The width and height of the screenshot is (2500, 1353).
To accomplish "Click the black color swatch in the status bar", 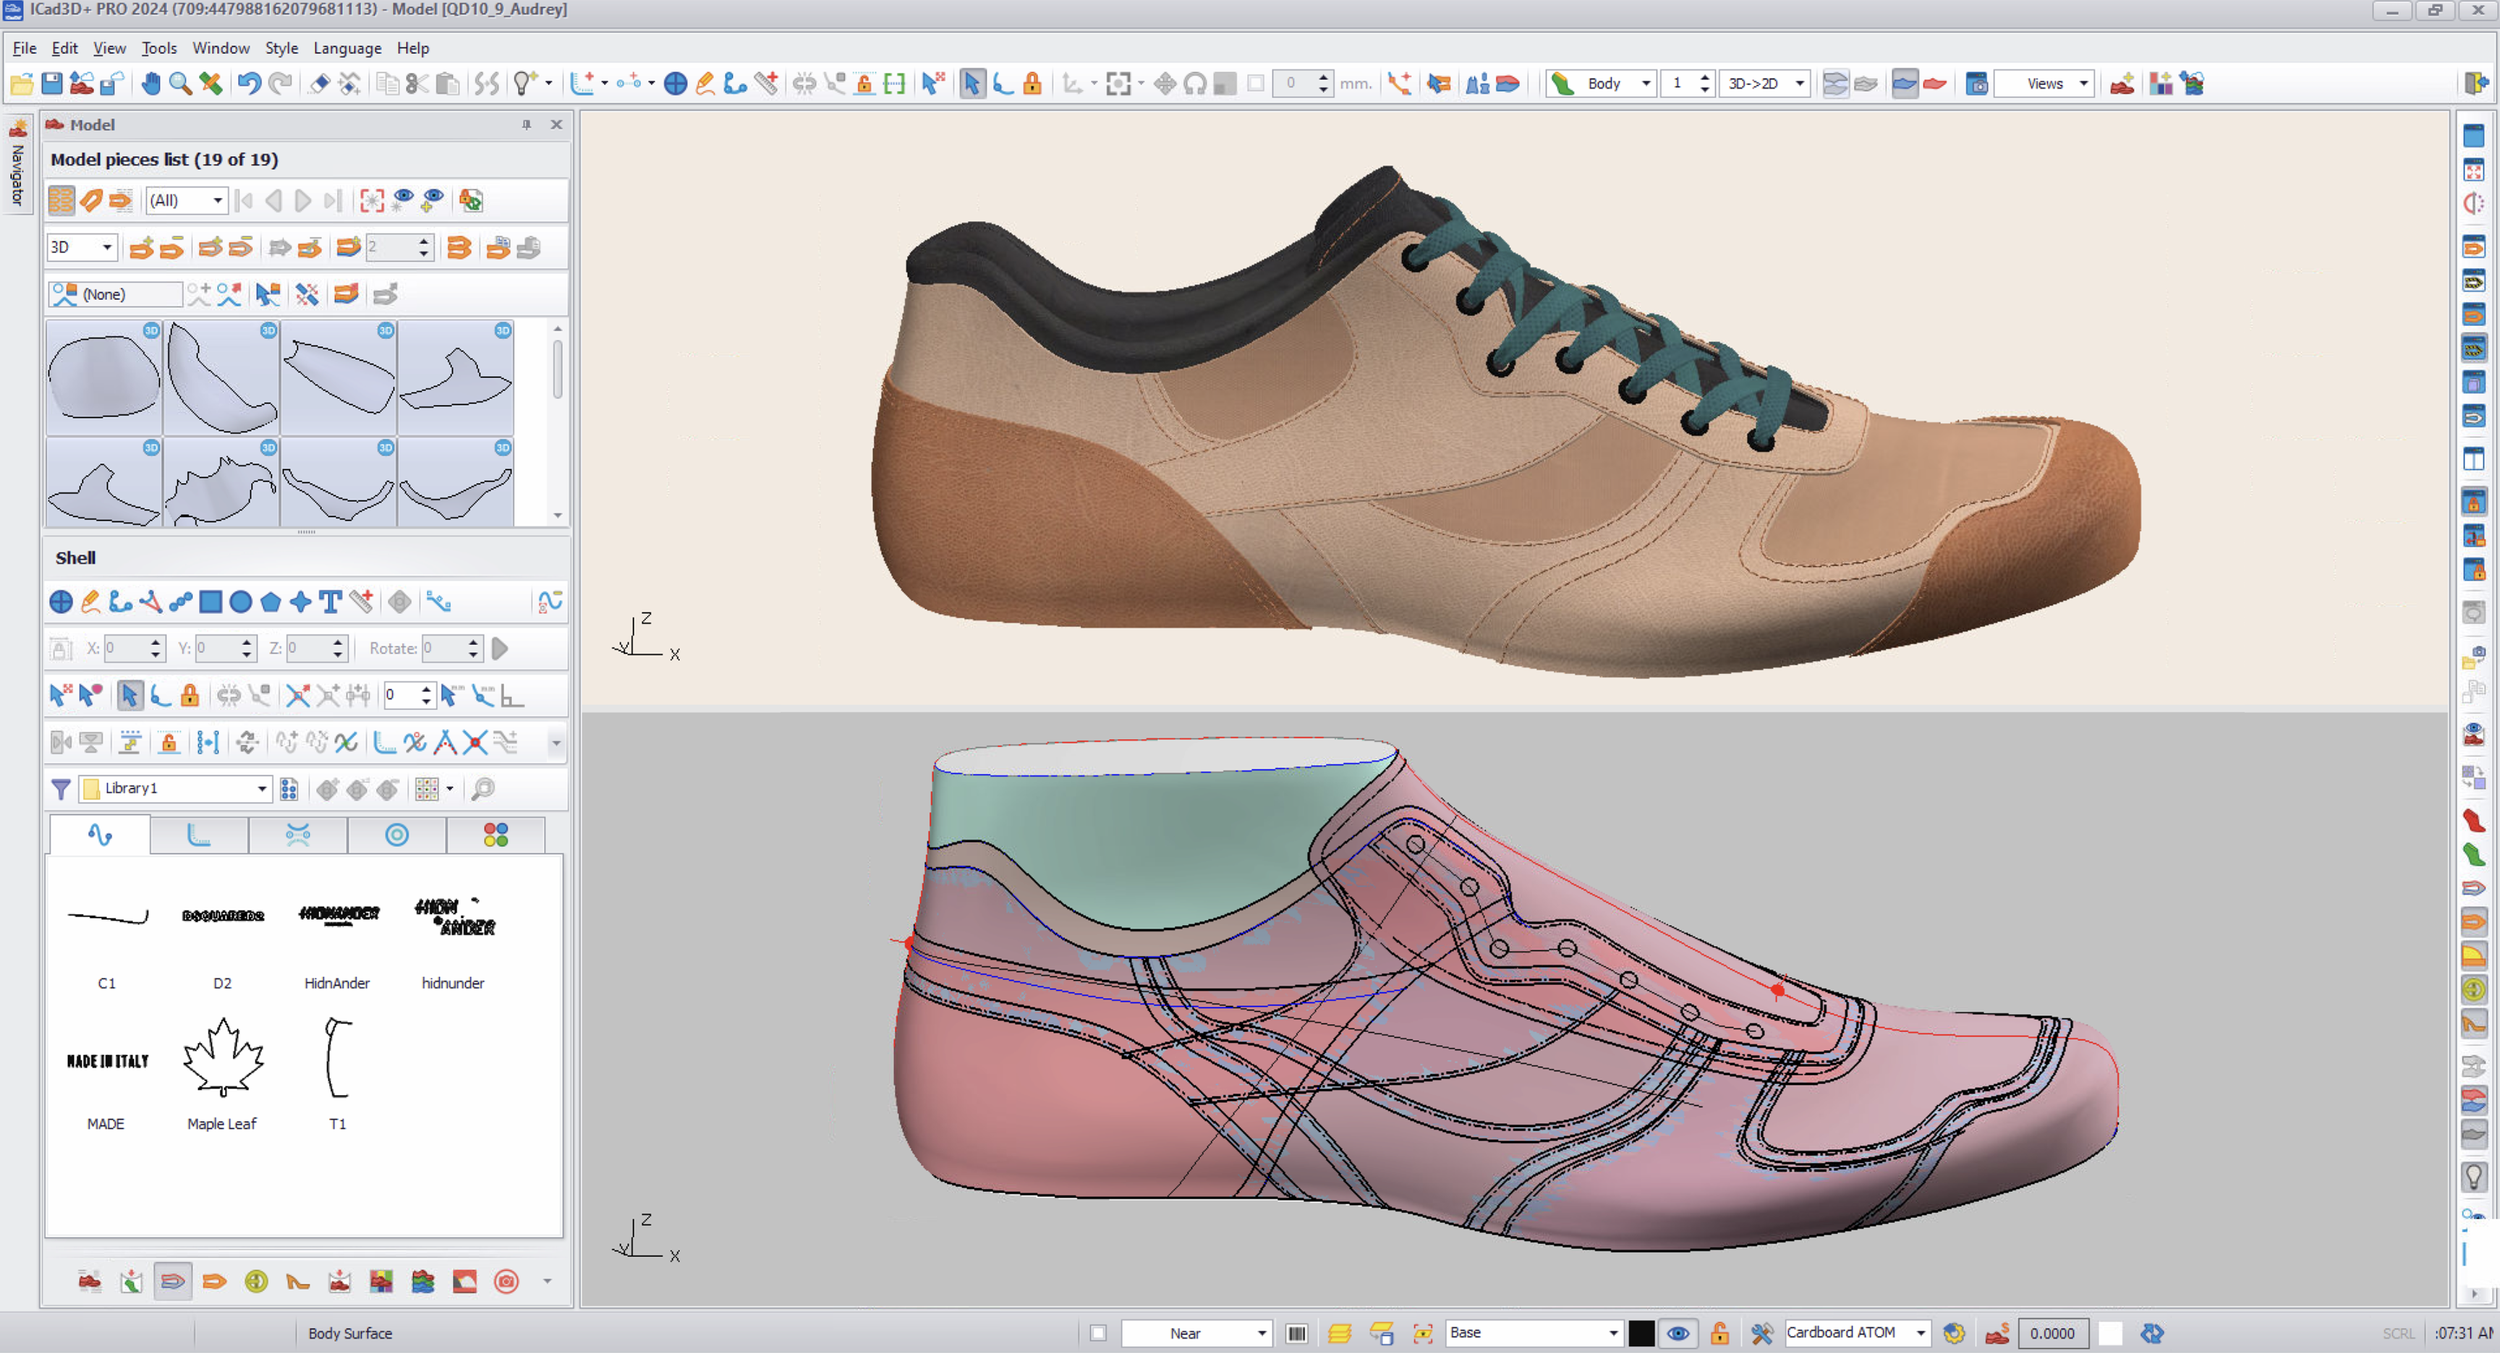I will click(1640, 1333).
